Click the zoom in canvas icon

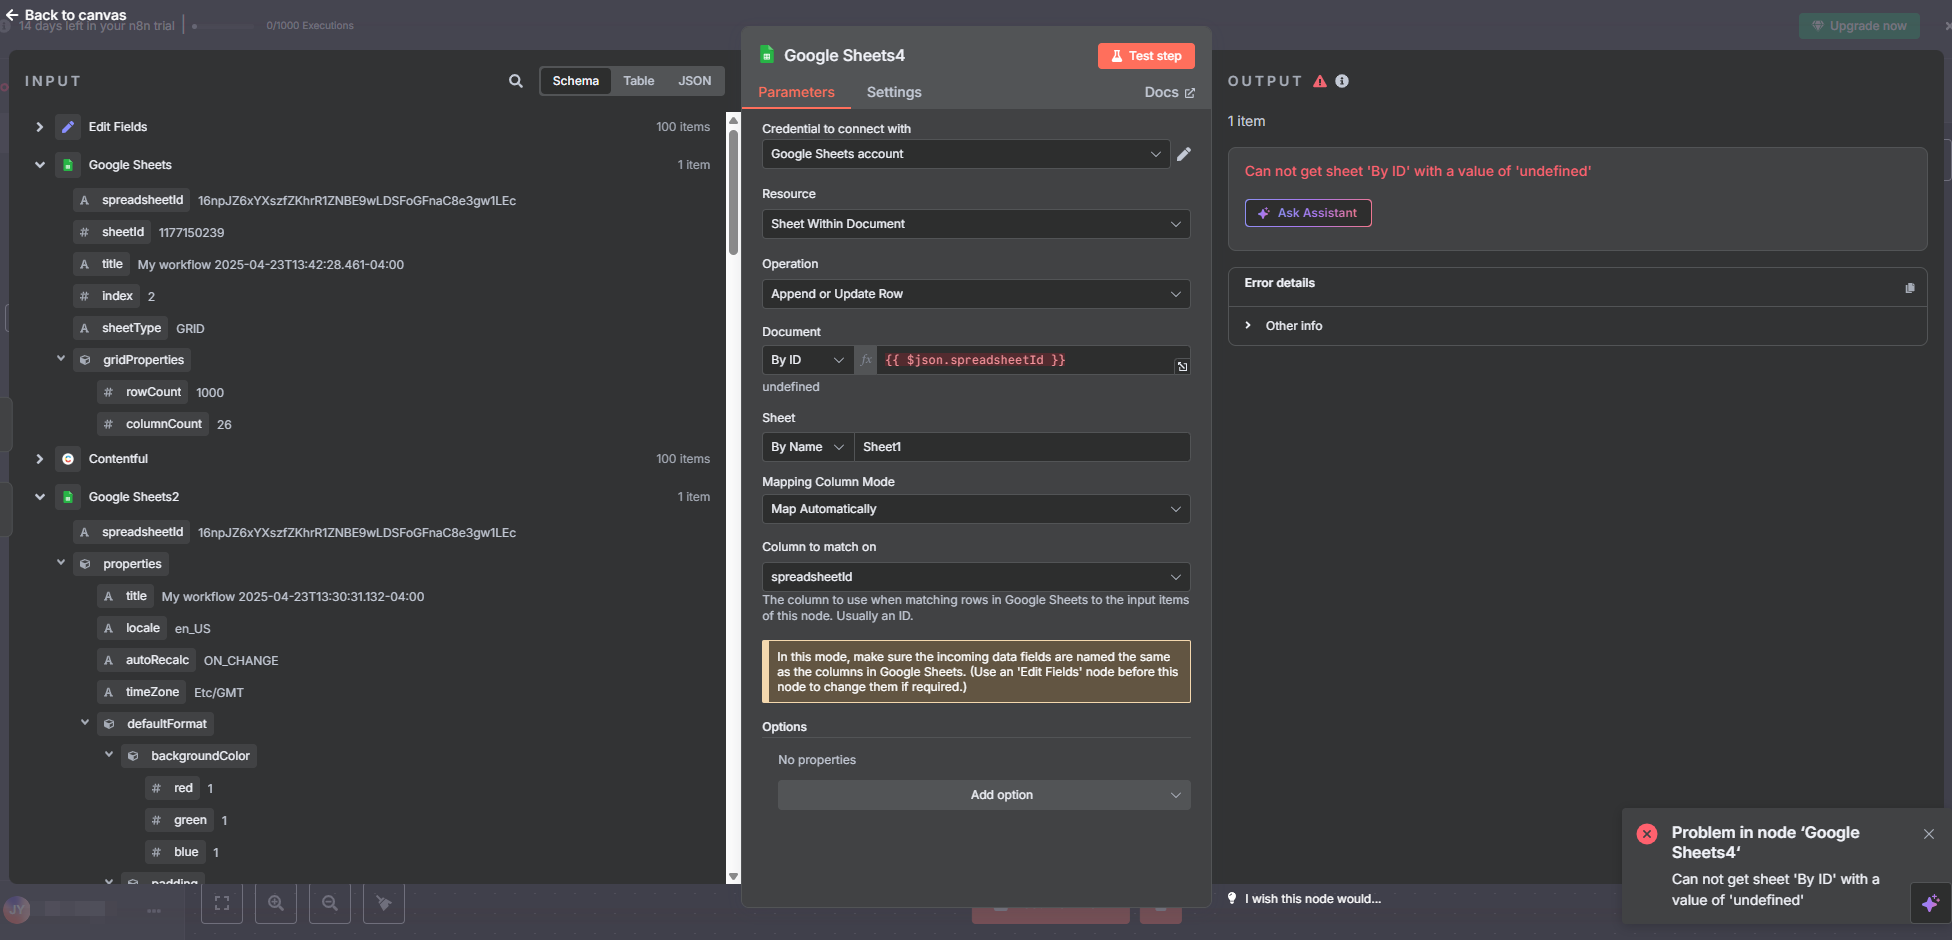(x=276, y=903)
